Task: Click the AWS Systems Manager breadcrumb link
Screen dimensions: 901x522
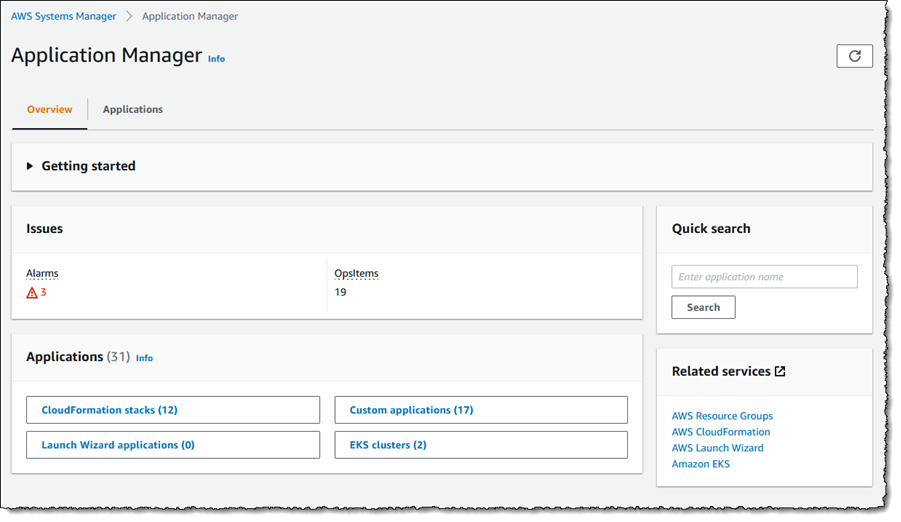Action: pyautogui.click(x=63, y=16)
